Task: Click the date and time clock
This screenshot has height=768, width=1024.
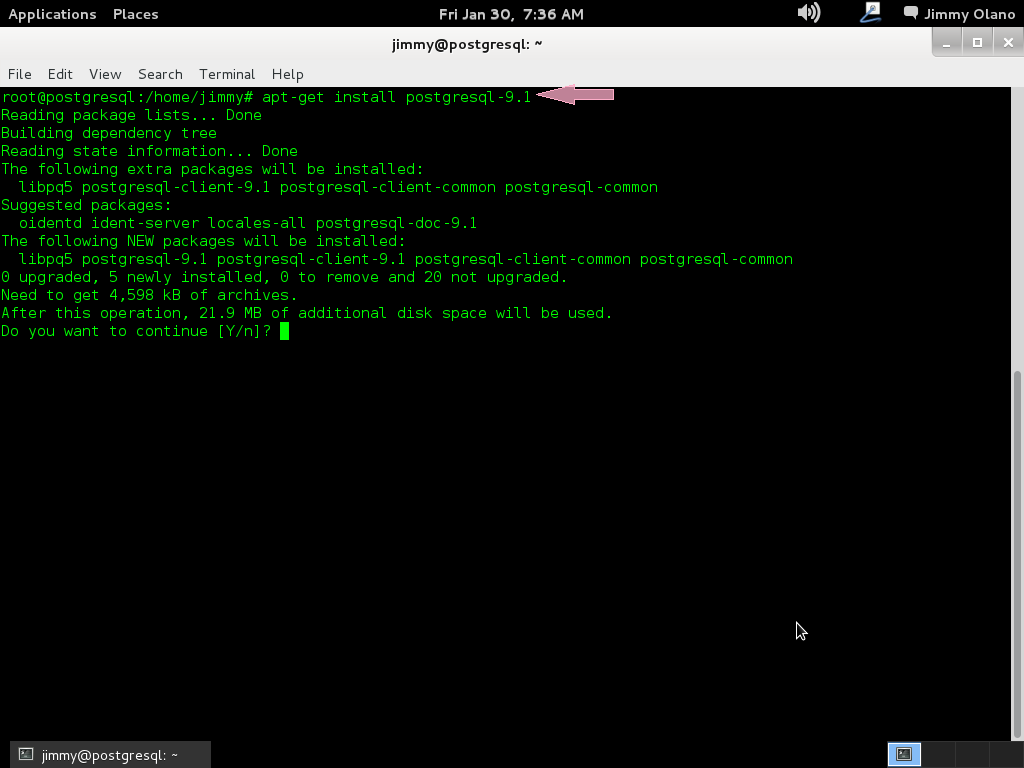Action: (511, 14)
